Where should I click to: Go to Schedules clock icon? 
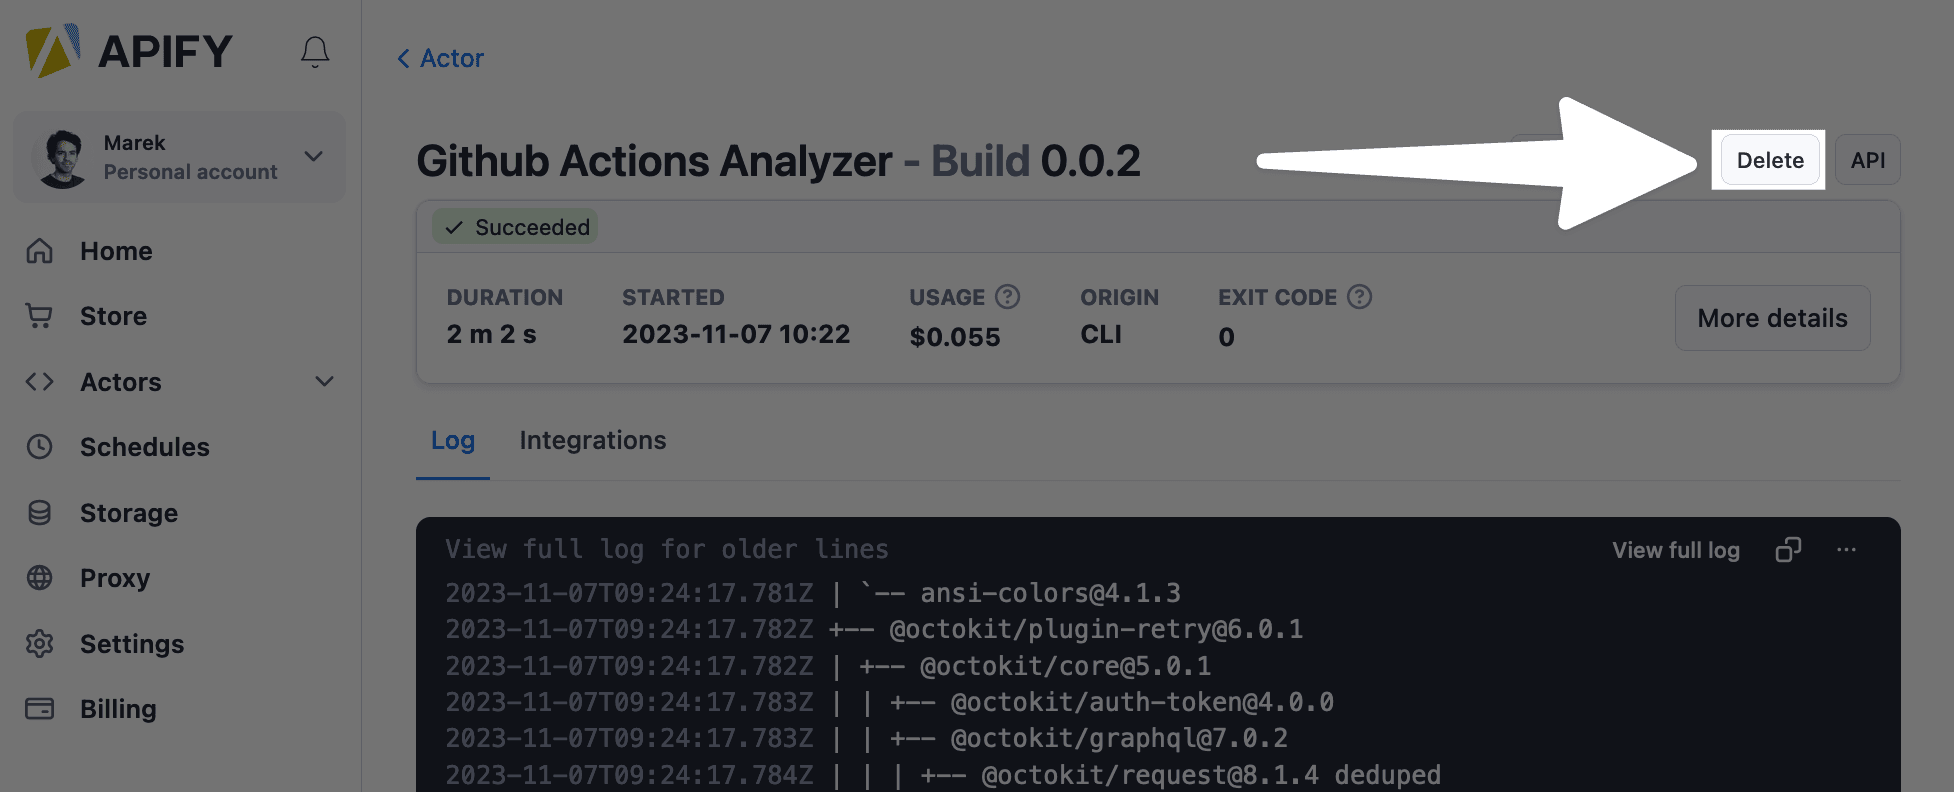tap(39, 447)
